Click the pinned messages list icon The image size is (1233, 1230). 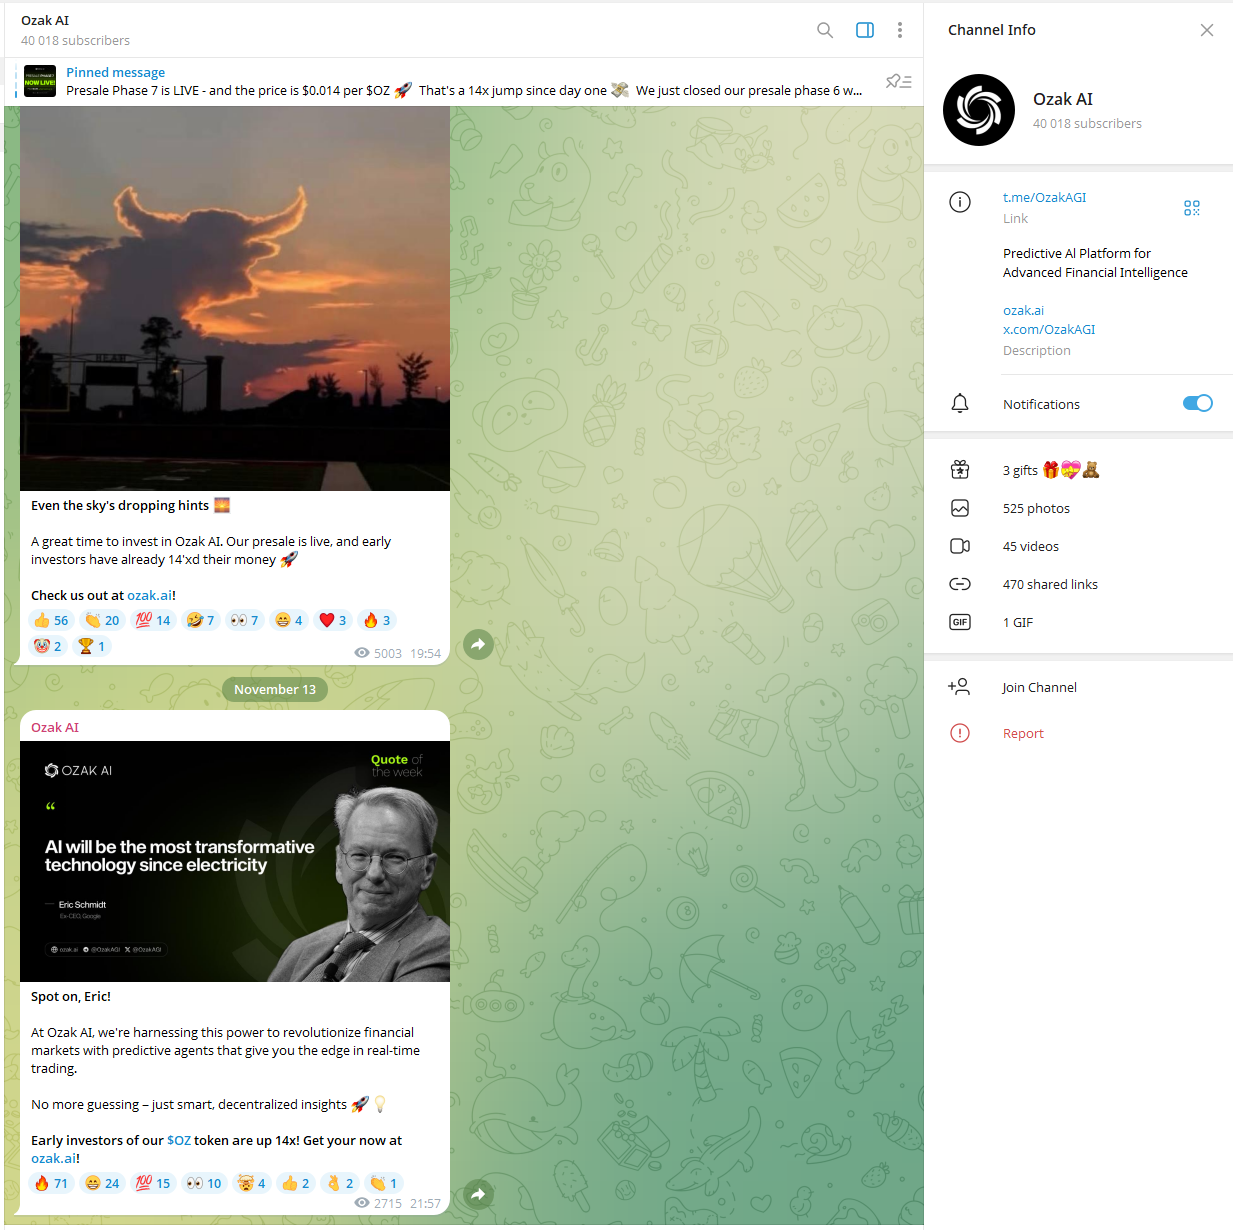[898, 82]
